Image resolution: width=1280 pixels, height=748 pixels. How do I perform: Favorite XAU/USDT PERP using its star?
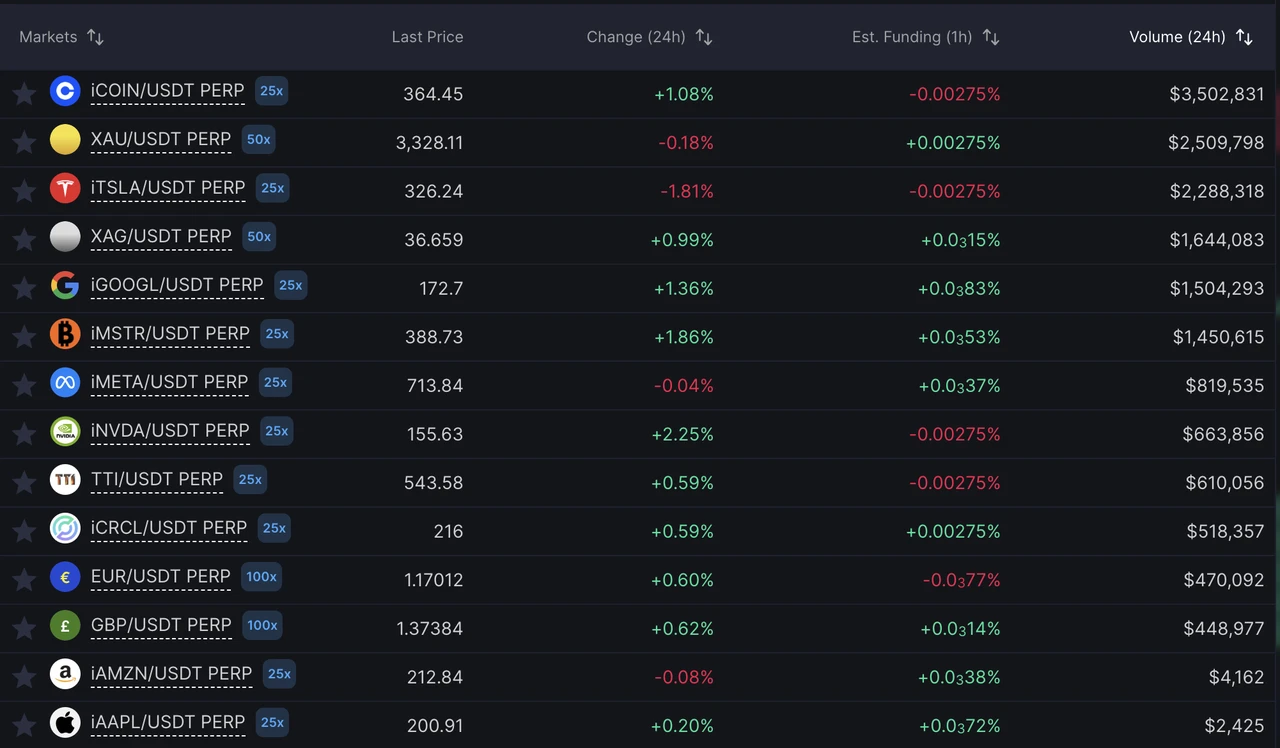(24, 142)
